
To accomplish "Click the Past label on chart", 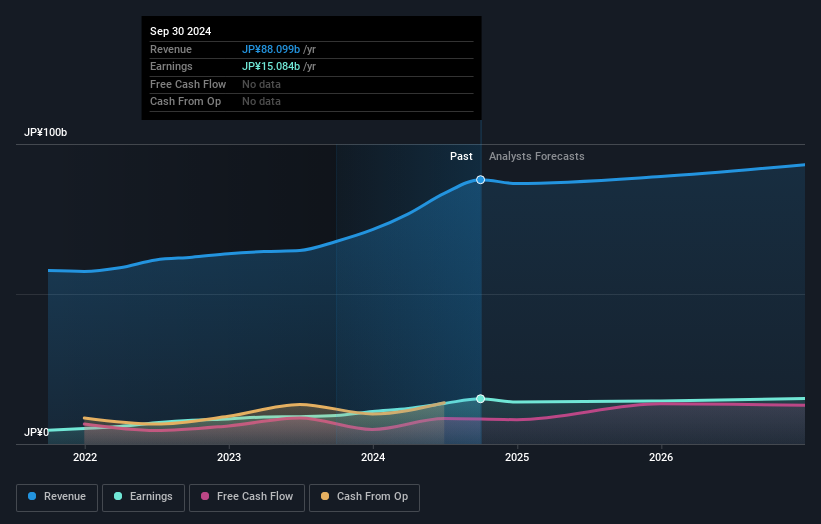I will coord(461,156).
